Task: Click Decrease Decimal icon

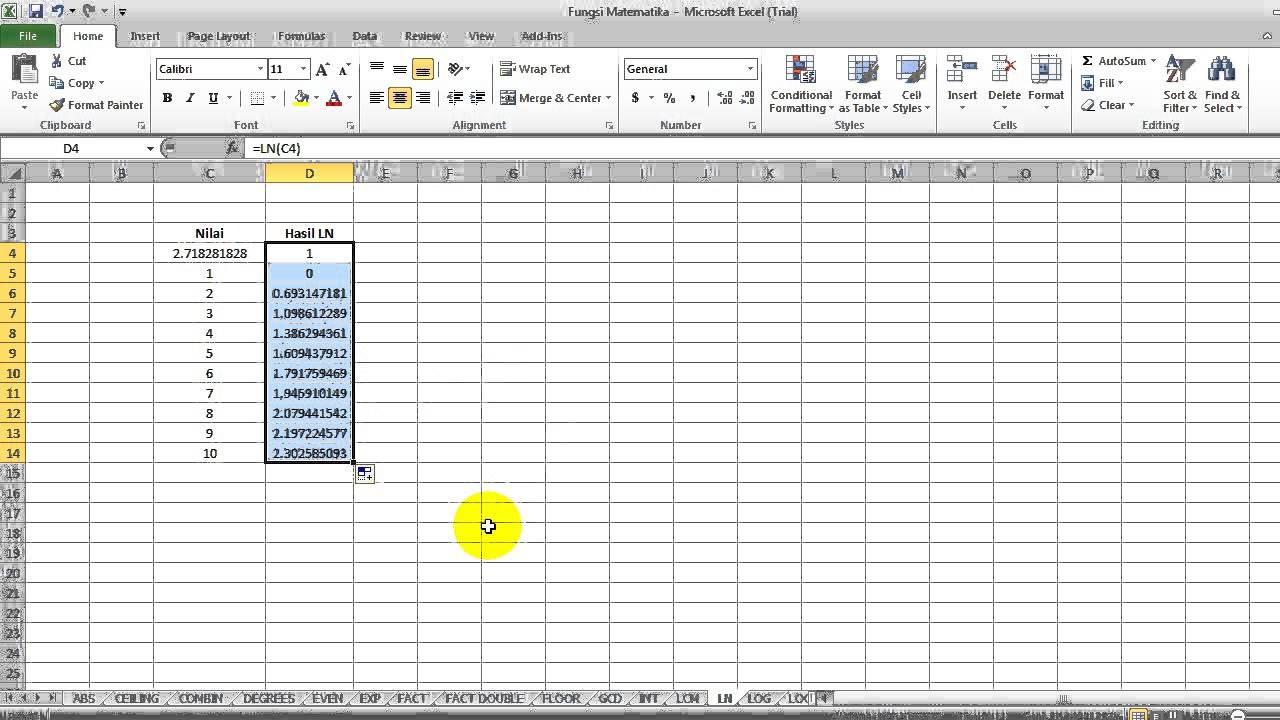Action: click(747, 98)
